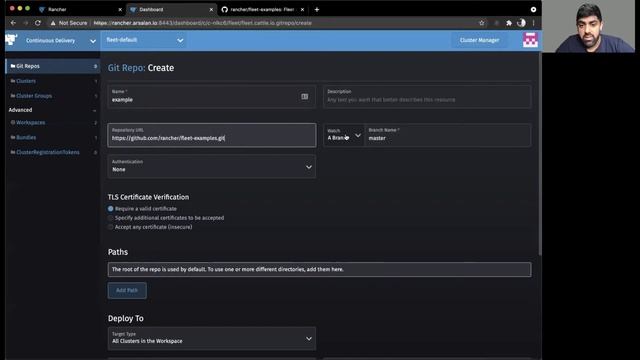Click the Git Repos folder icon
Image resolution: width=640 pixels, height=360 pixels.
13,66
